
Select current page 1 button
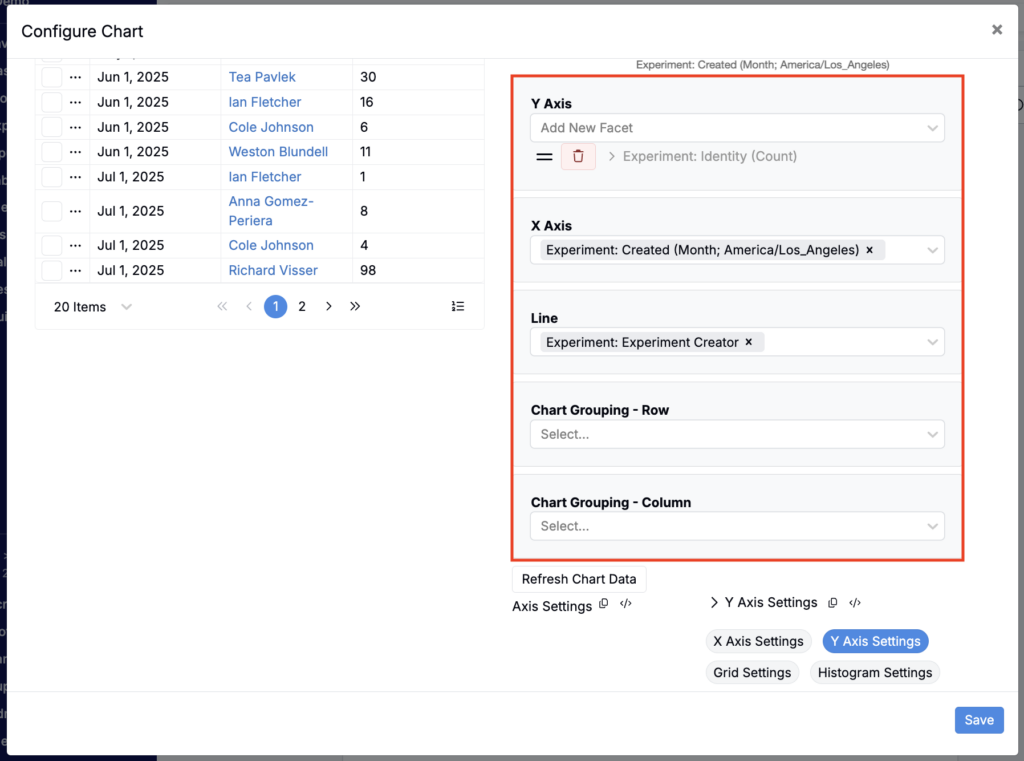click(x=276, y=306)
